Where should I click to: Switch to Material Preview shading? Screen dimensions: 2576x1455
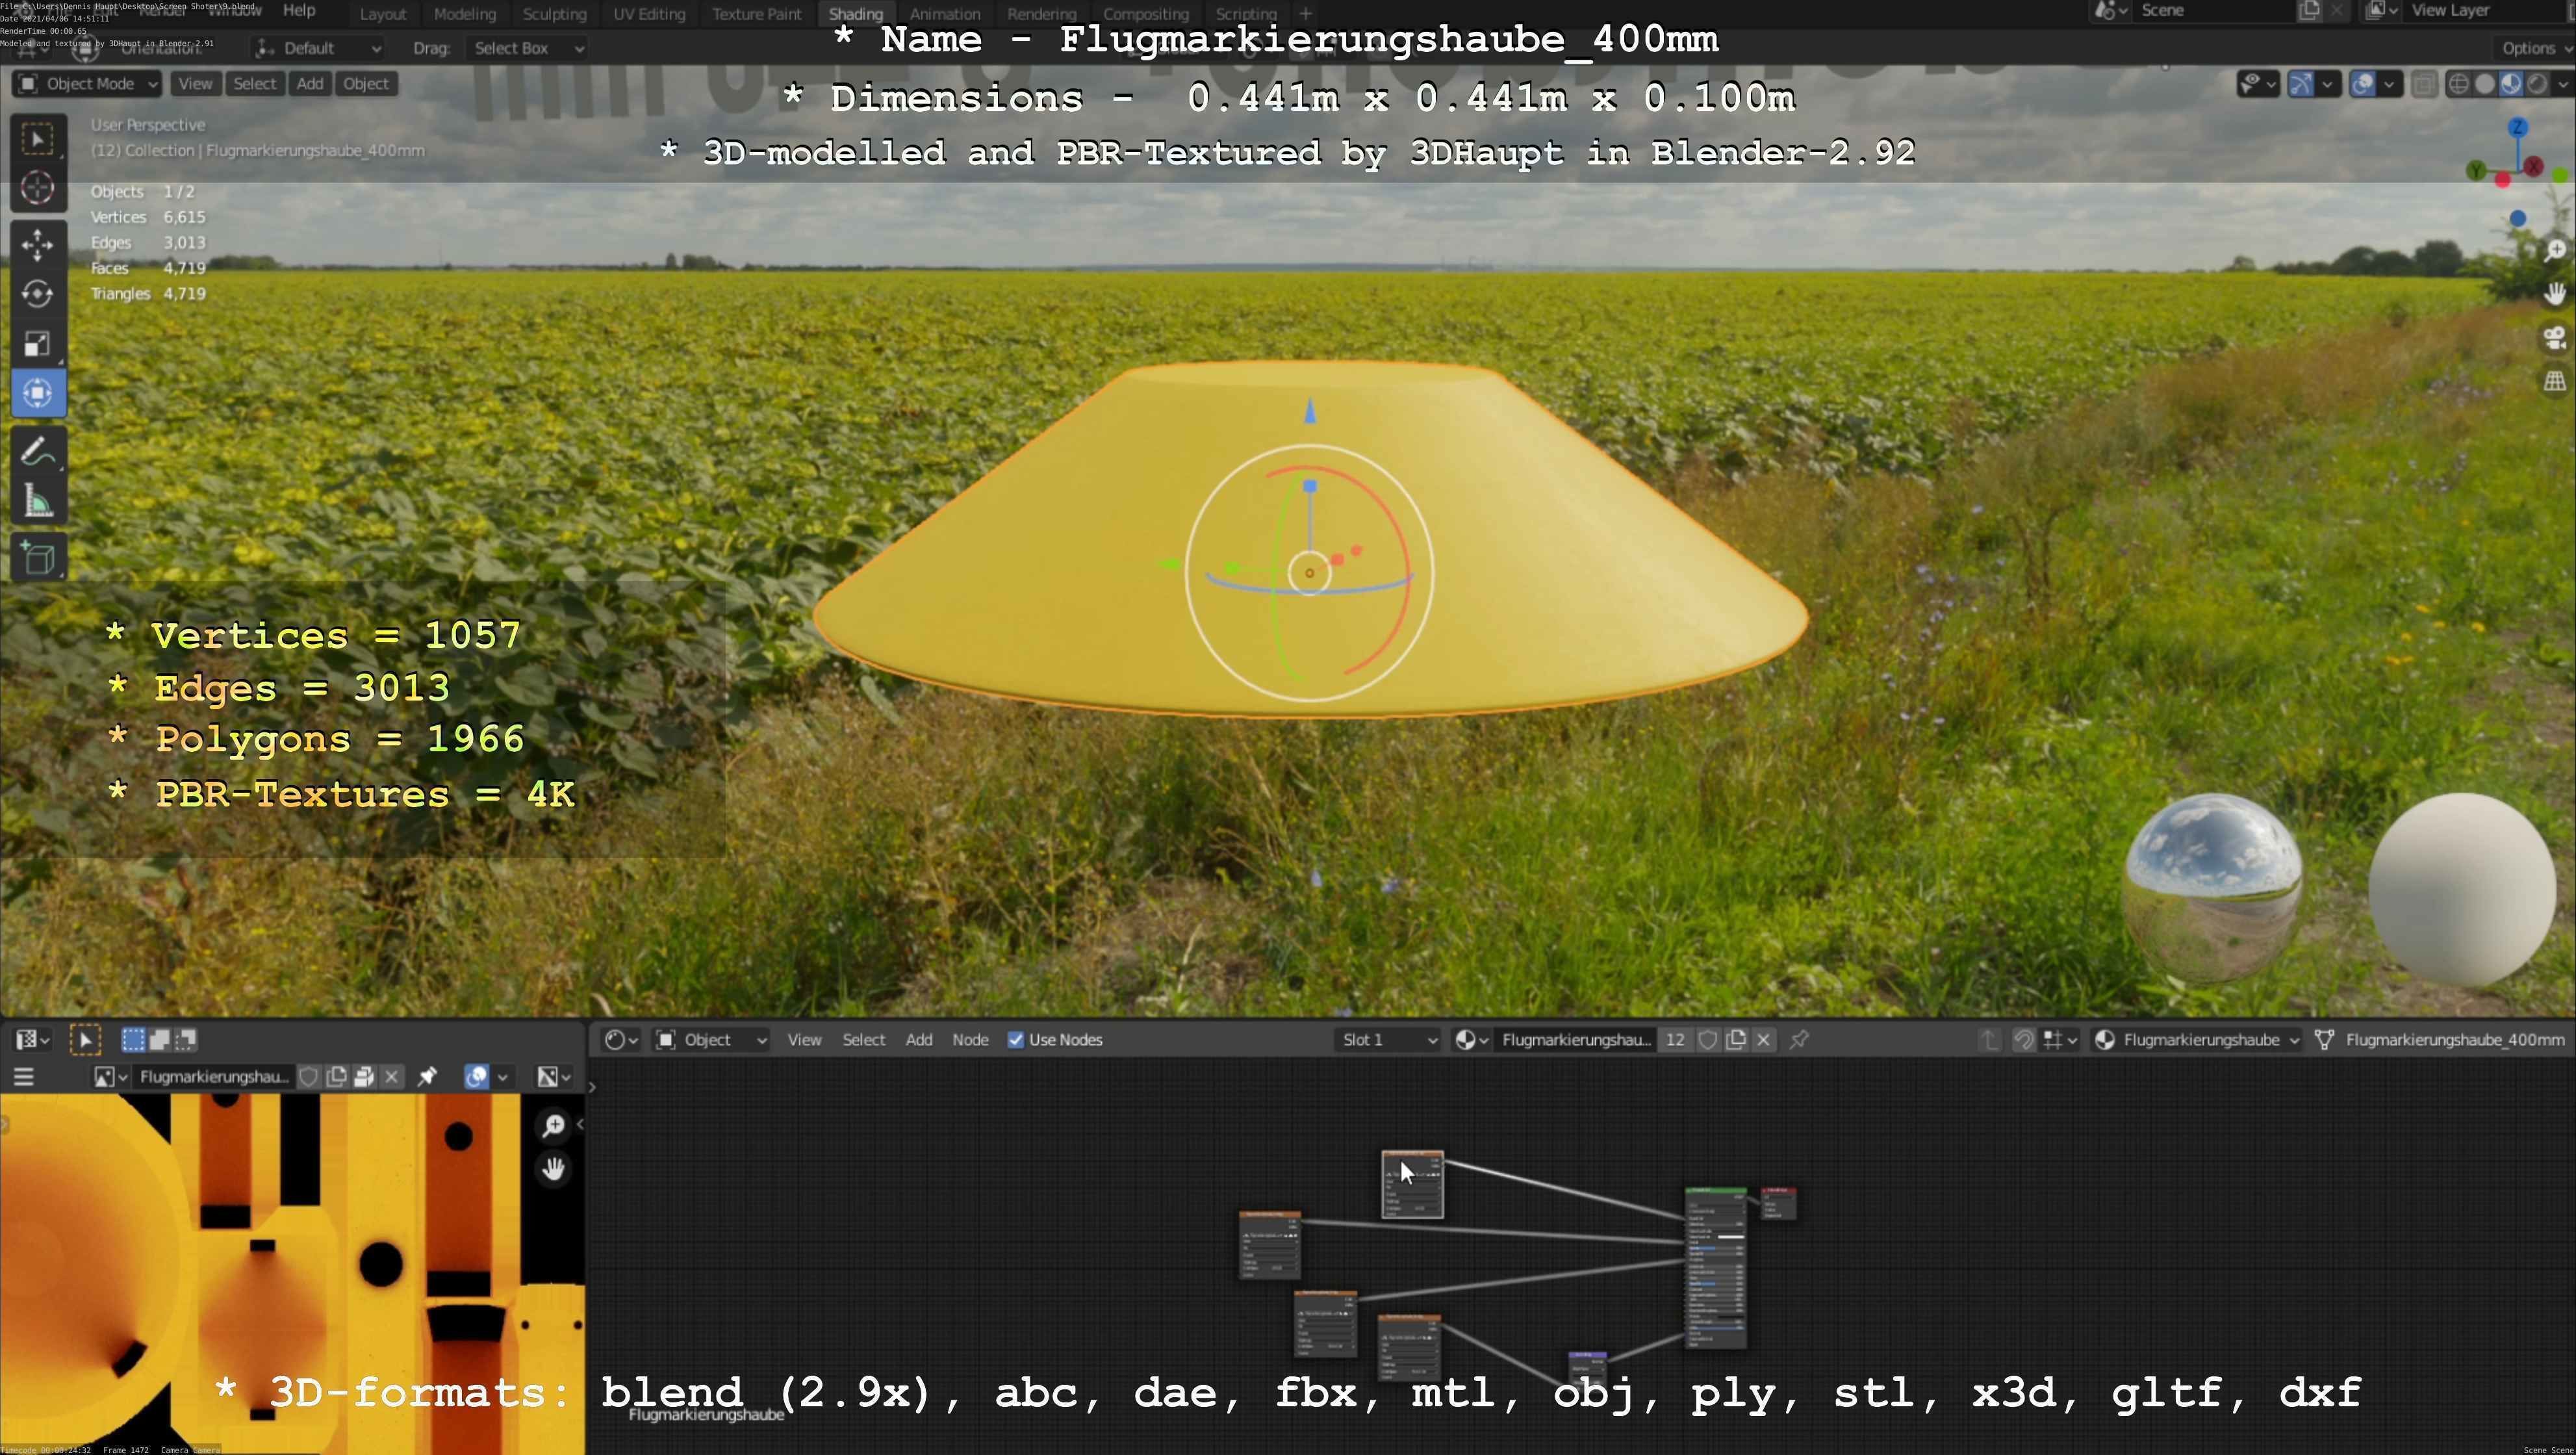pyautogui.click(x=2511, y=84)
